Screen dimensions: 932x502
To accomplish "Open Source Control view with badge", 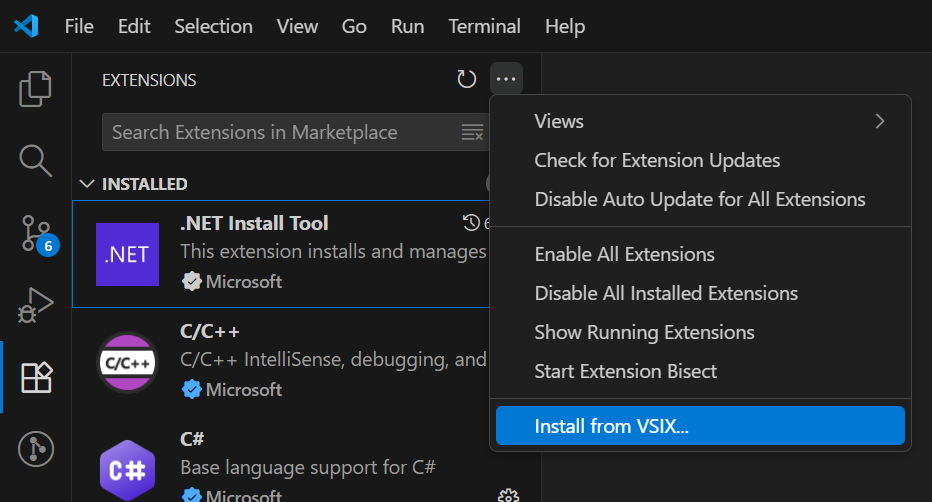I will [36, 233].
